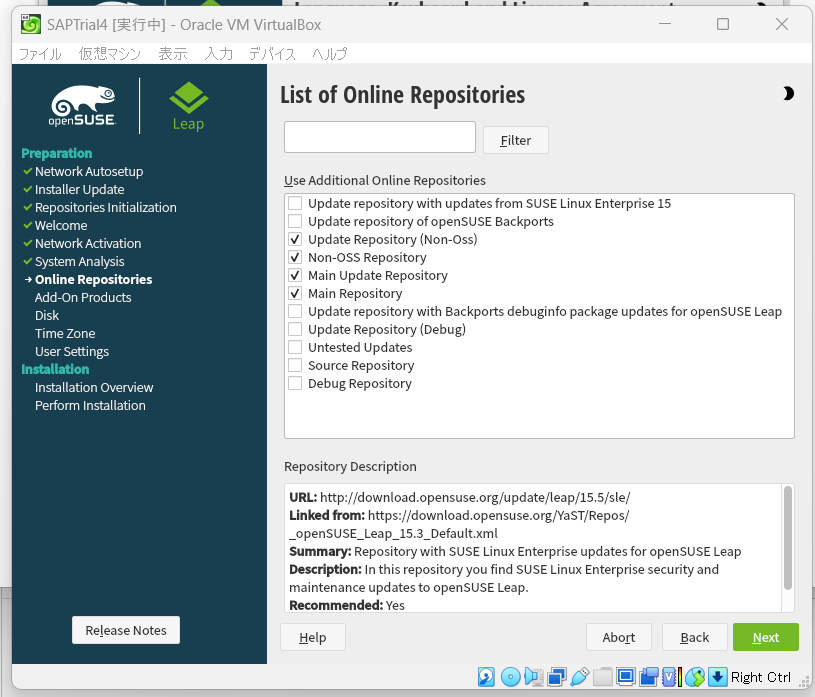815x697 pixels.
Task: Maximize the VirtualBox window
Action: [x=722, y=24]
